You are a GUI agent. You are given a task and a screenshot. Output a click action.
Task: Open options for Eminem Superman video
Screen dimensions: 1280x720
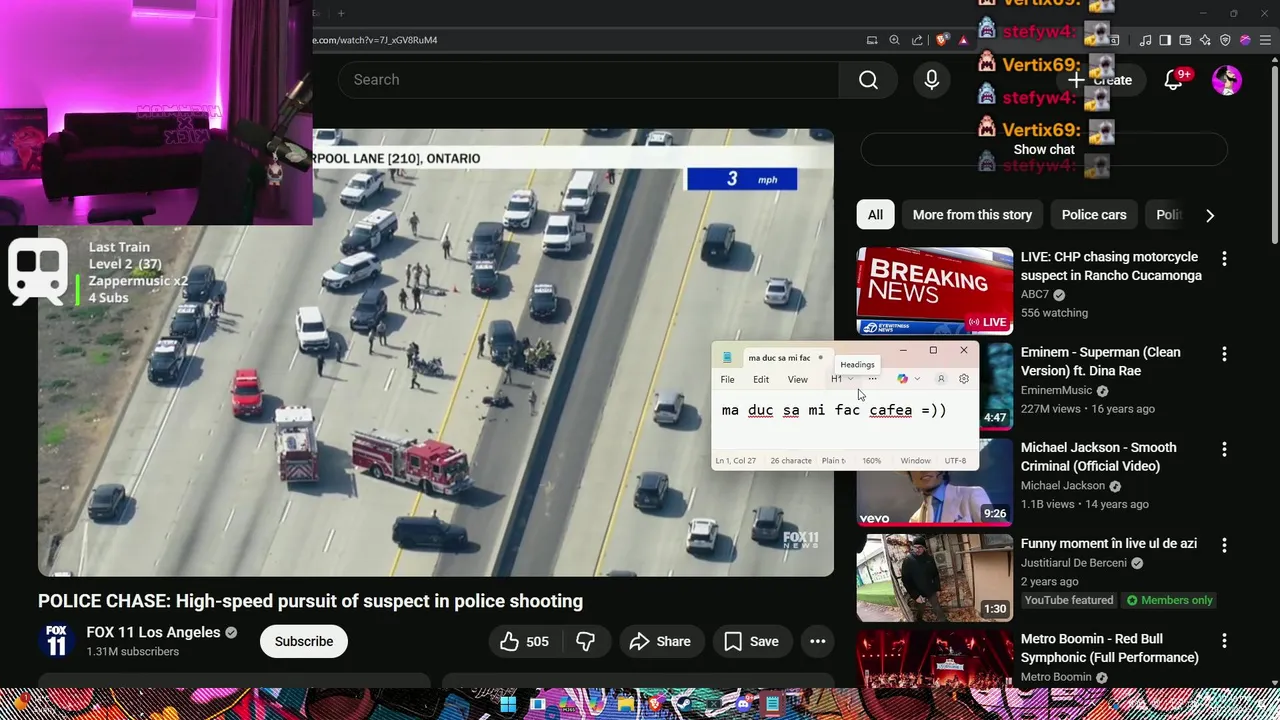coord(1224,354)
